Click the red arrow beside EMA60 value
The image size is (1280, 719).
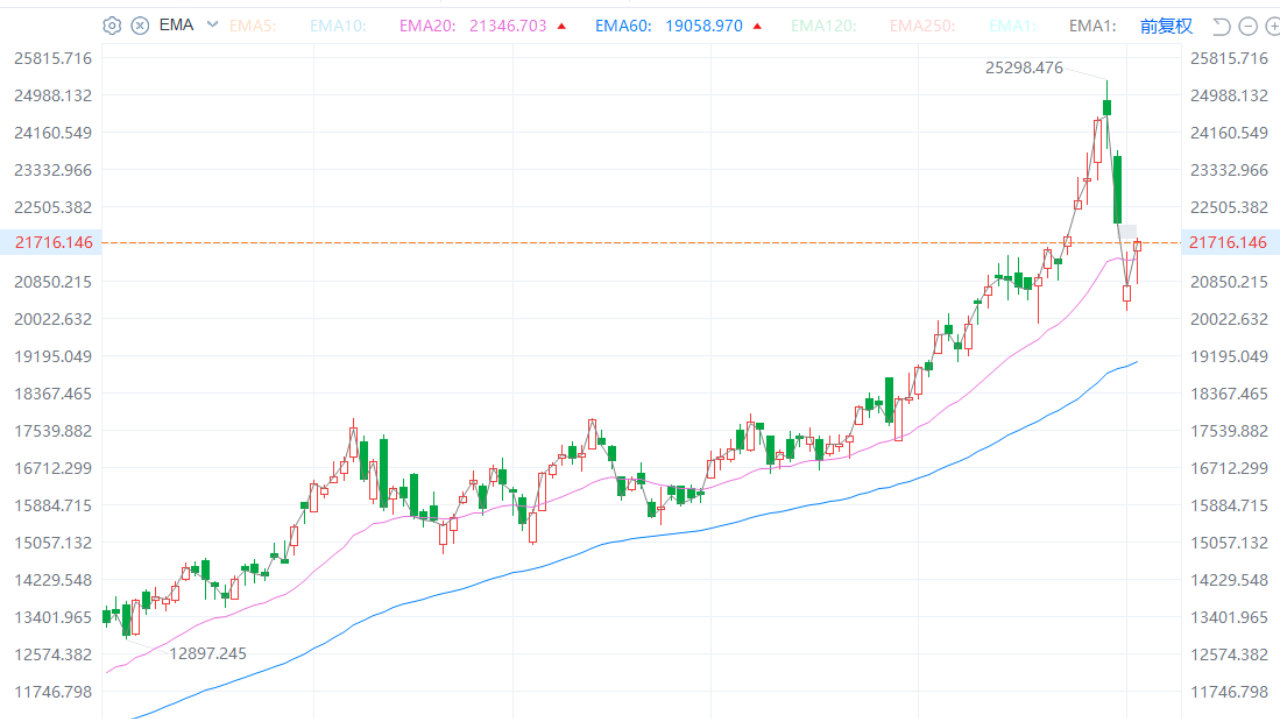pyautogui.click(x=758, y=26)
